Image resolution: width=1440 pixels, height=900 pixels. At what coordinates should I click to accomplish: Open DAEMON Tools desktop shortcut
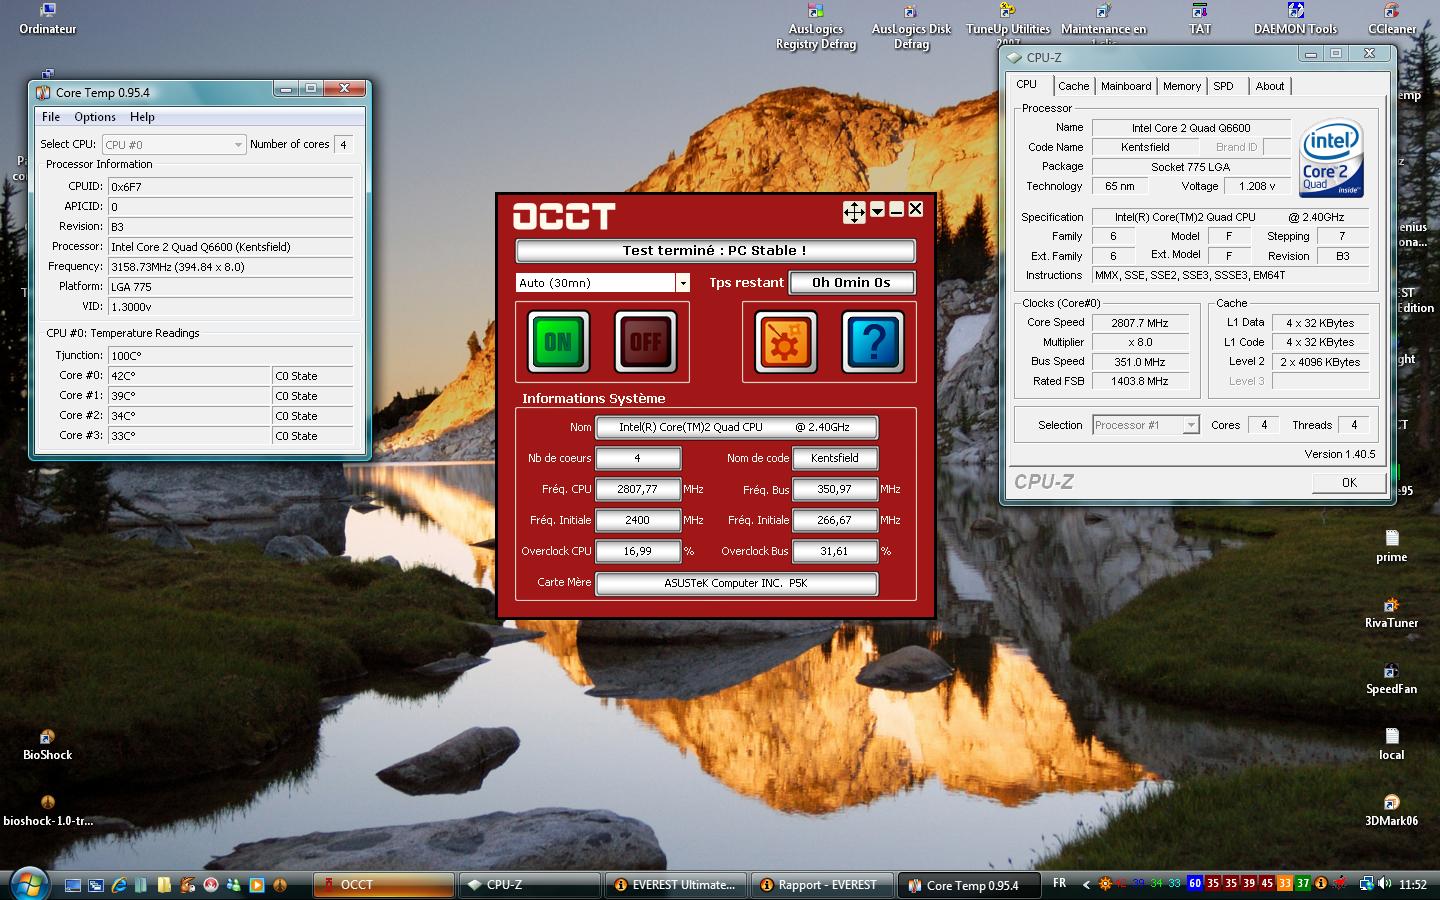pos(1295,19)
